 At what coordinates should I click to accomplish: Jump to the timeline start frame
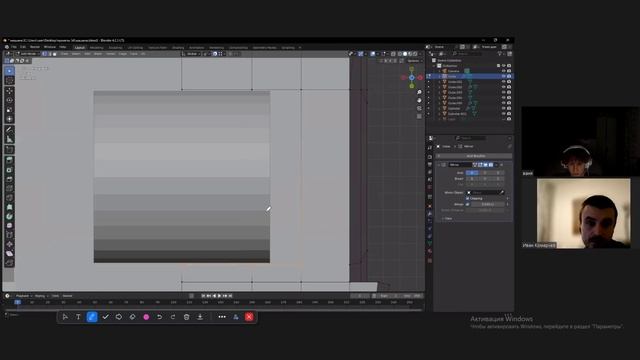(204, 296)
